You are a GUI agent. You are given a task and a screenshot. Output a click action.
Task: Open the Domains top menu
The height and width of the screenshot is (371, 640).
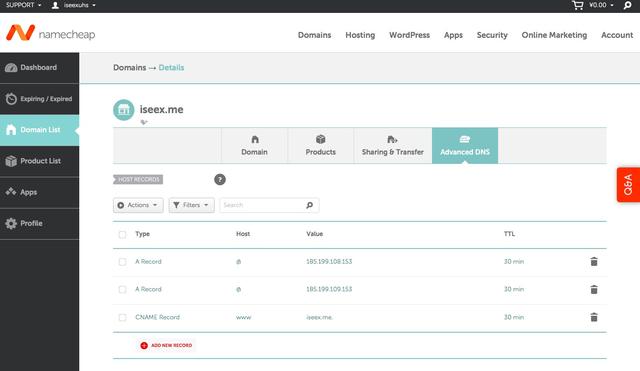pos(314,35)
